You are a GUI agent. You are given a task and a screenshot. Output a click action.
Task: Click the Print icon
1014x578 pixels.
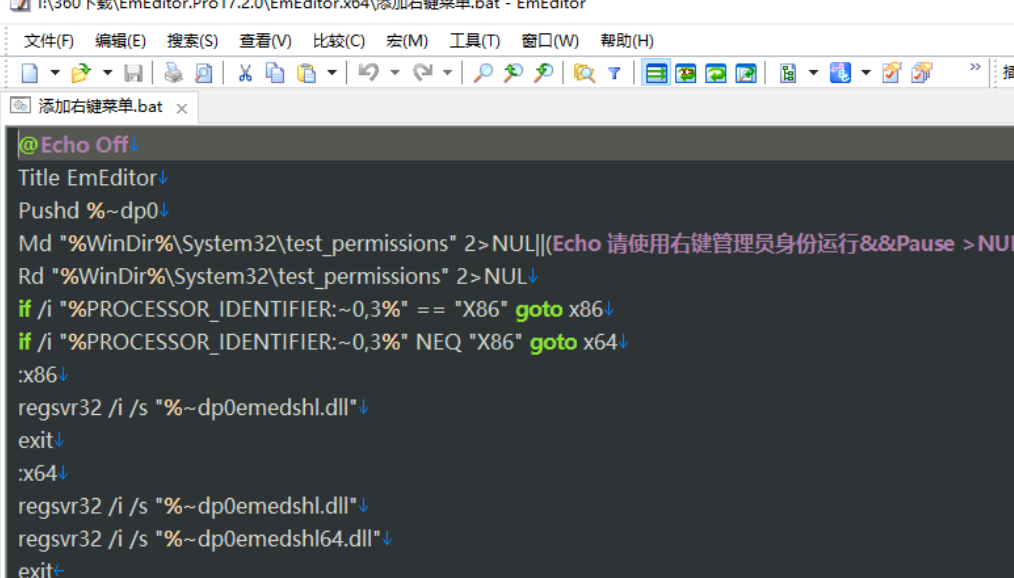pyautogui.click(x=173, y=73)
